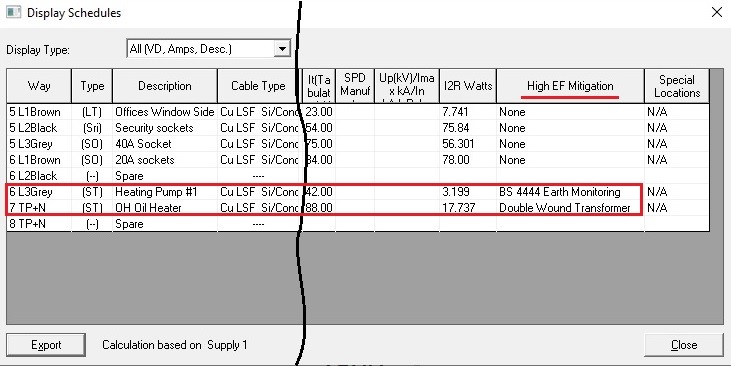Screen dimensions: 731x366
Task: Click the 20A sockets description
Action: pos(165,160)
